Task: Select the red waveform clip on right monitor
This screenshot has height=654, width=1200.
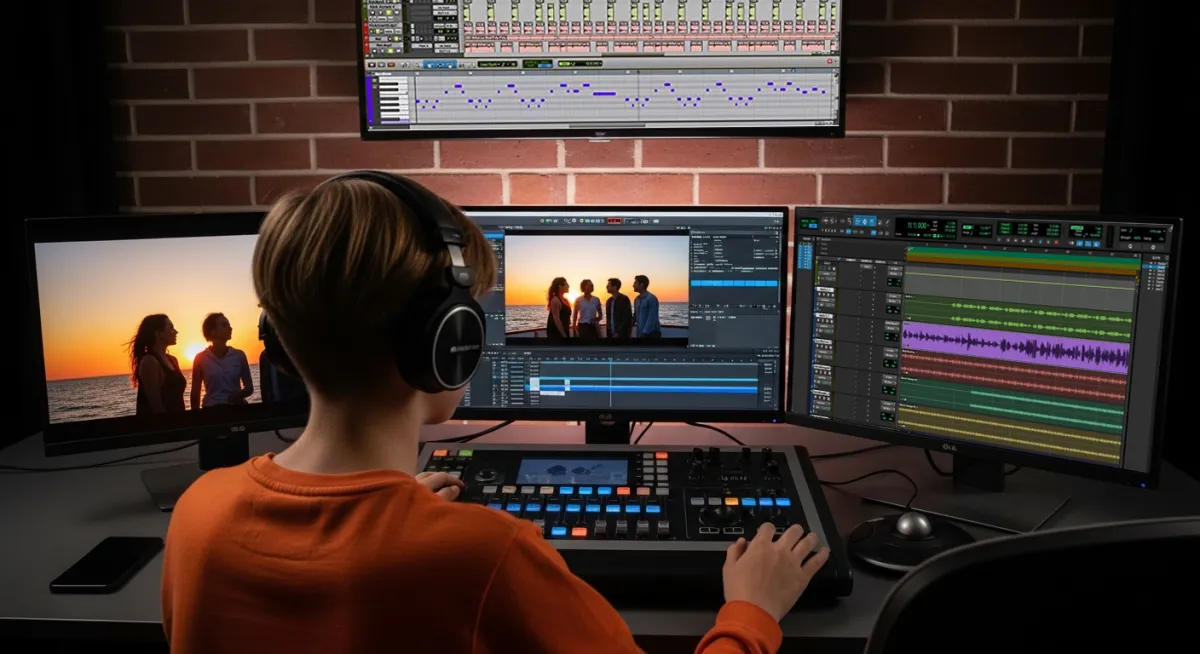Action: (x=1014, y=378)
